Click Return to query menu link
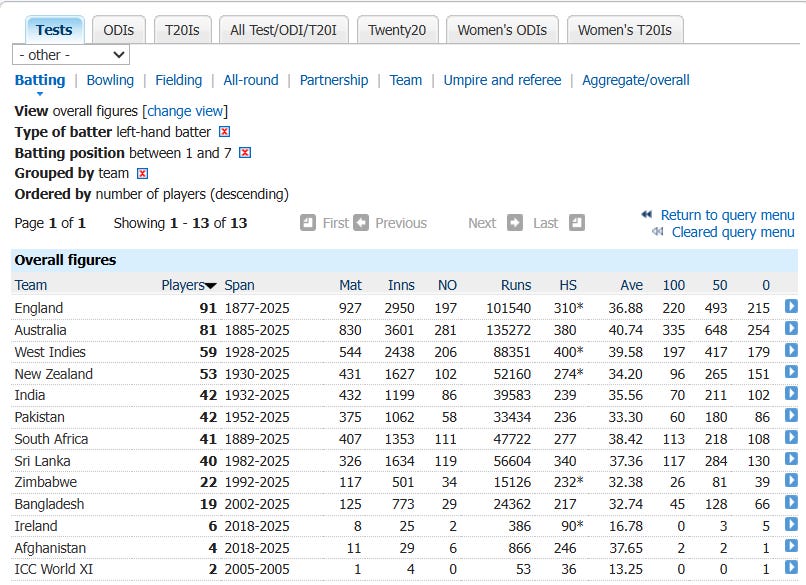806x585 pixels. [727, 215]
